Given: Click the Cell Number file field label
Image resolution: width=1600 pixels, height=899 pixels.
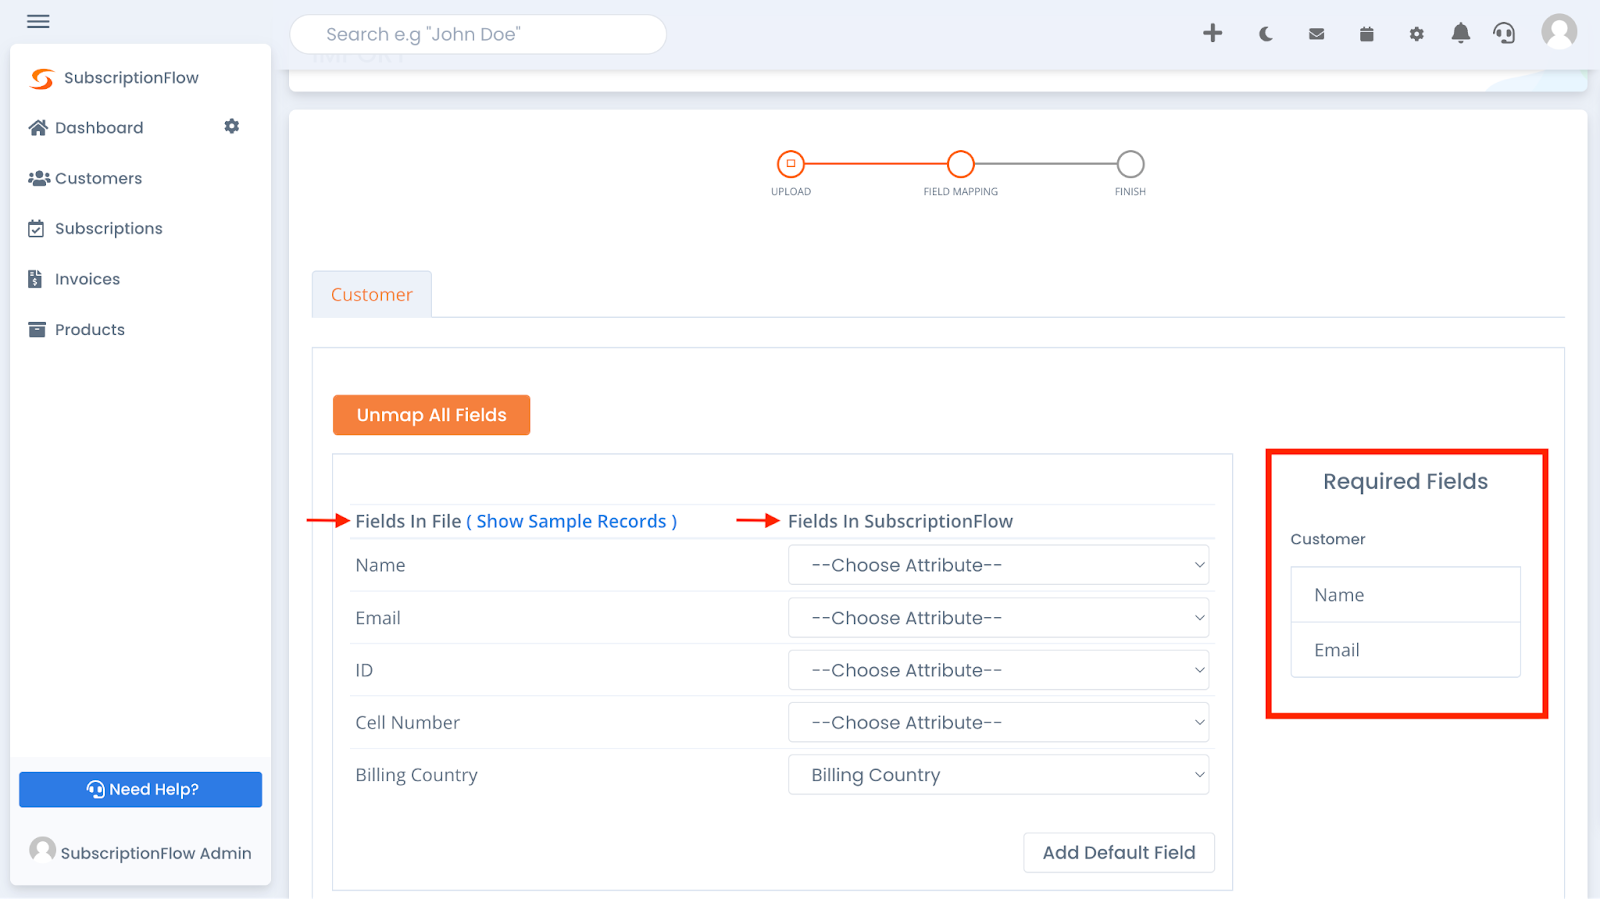Looking at the screenshot, I should pos(407,722).
